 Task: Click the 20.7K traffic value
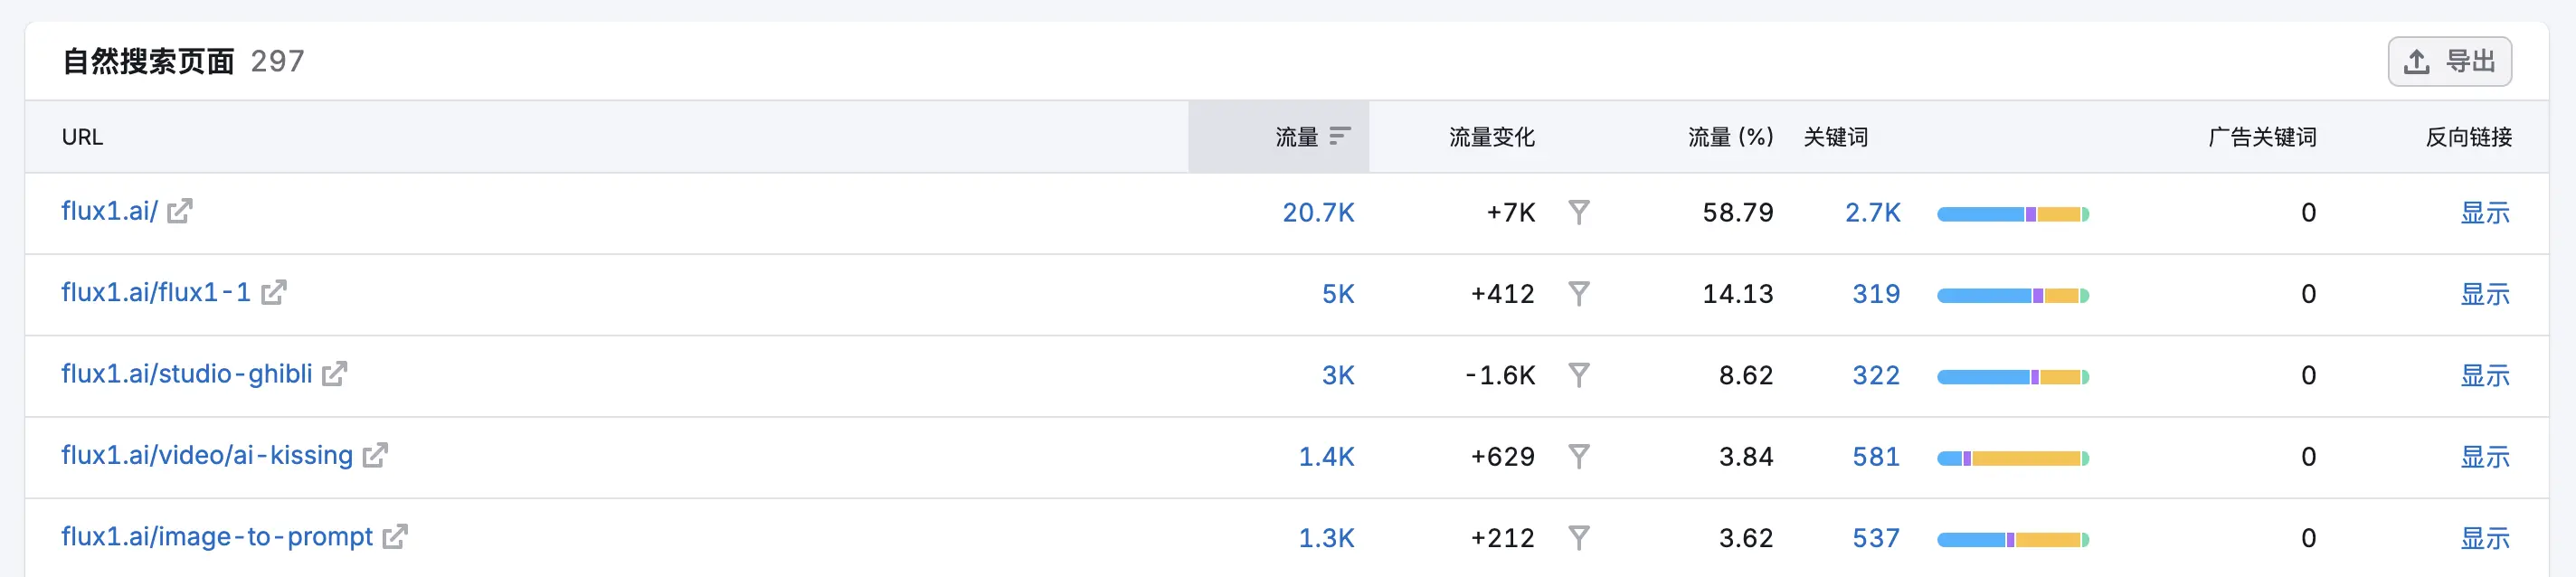pos(1318,213)
